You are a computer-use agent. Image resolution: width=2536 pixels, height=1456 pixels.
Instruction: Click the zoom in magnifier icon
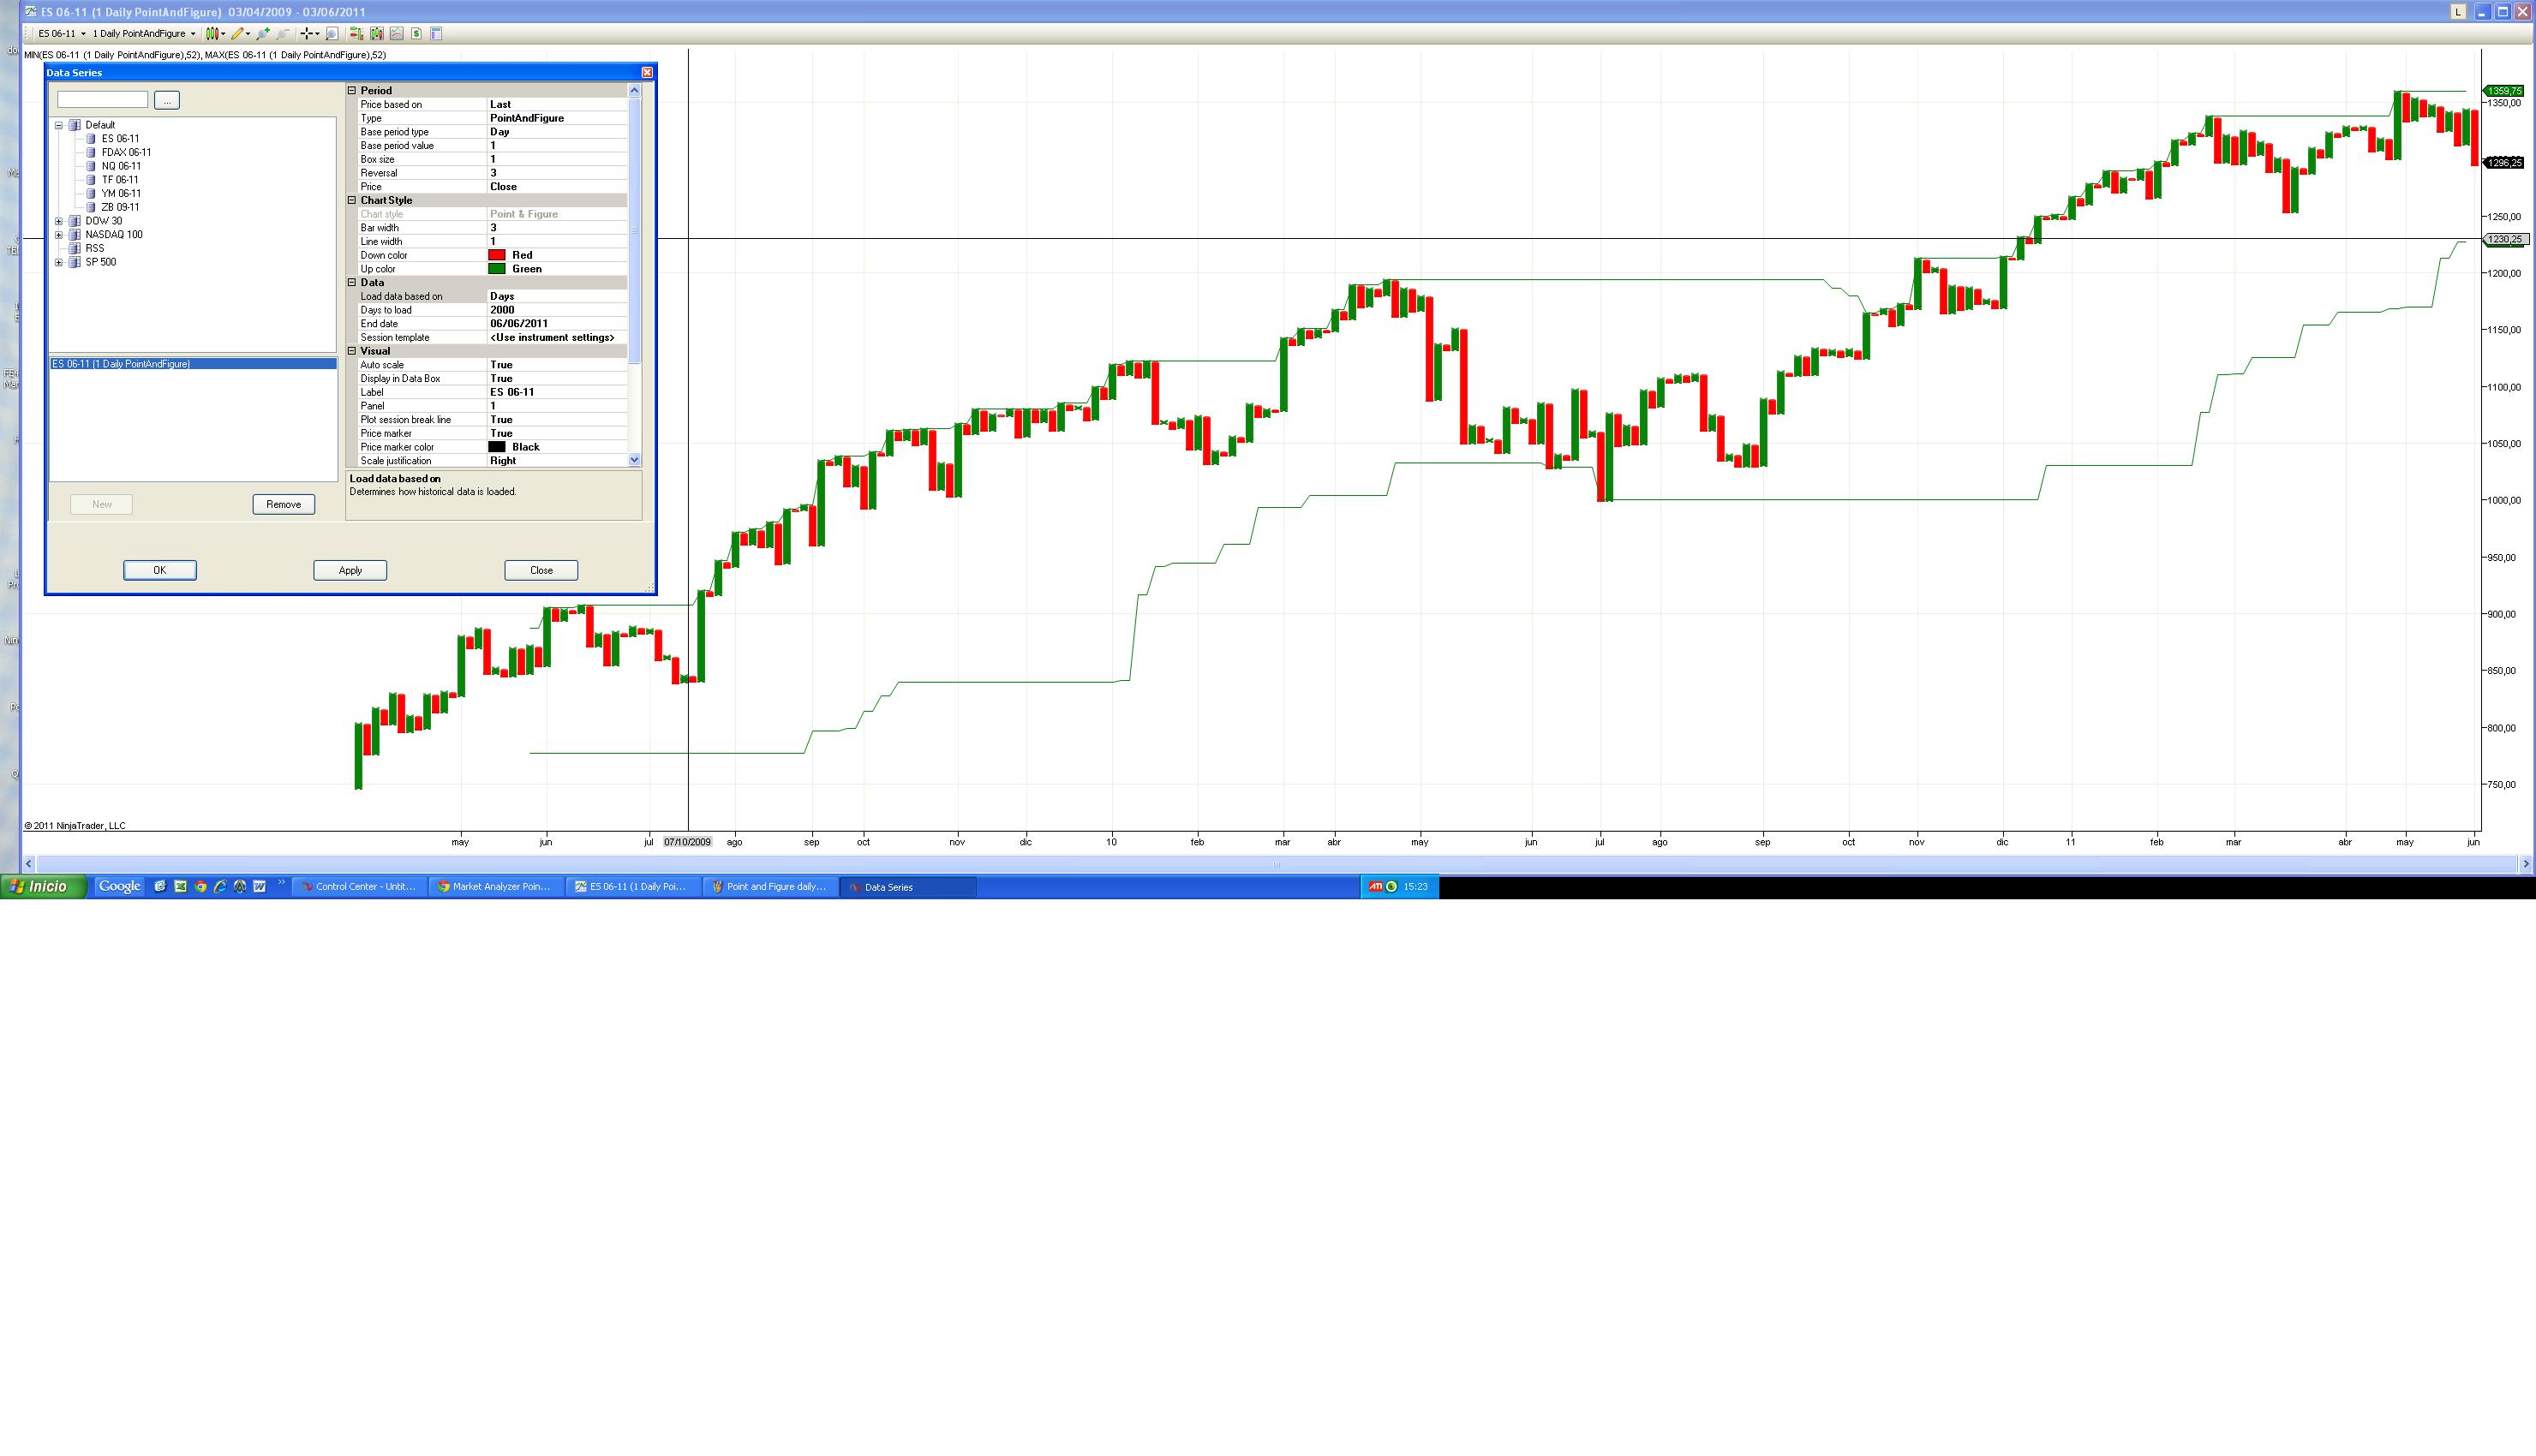coord(263,33)
